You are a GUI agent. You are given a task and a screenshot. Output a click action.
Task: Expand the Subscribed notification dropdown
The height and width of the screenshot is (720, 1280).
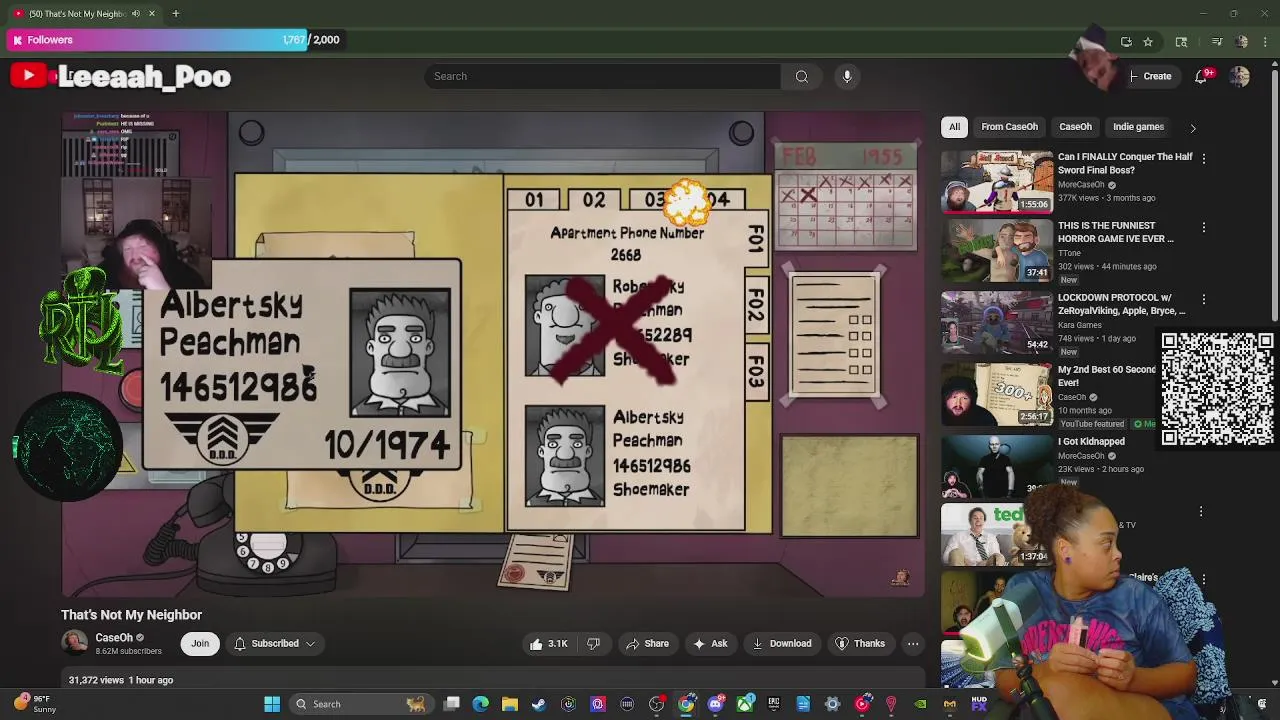click(275, 644)
